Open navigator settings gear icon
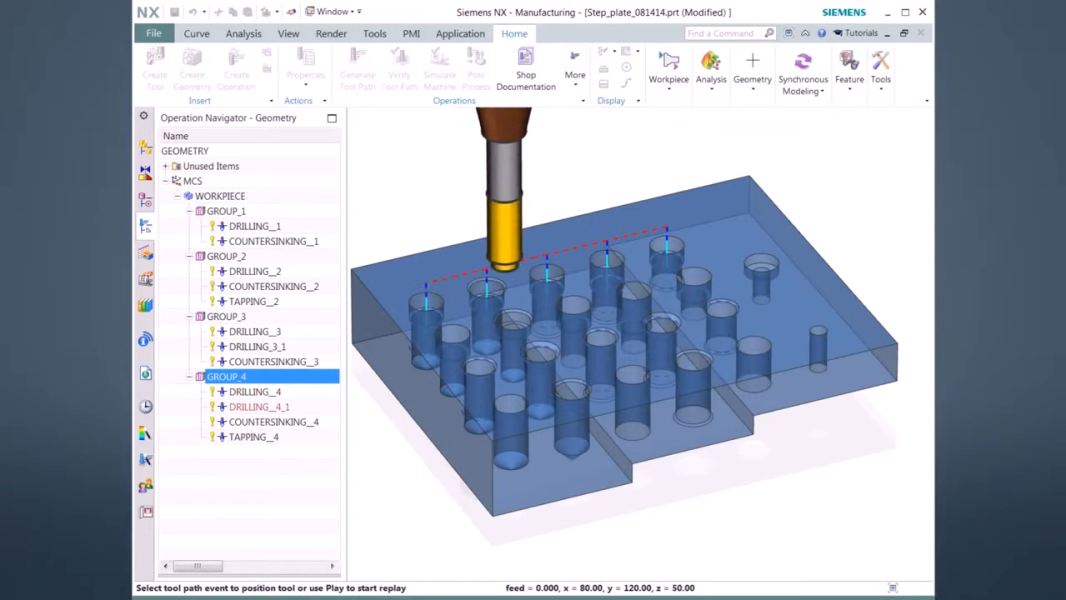The height and width of the screenshot is (600, 1066). pos(144,116)
